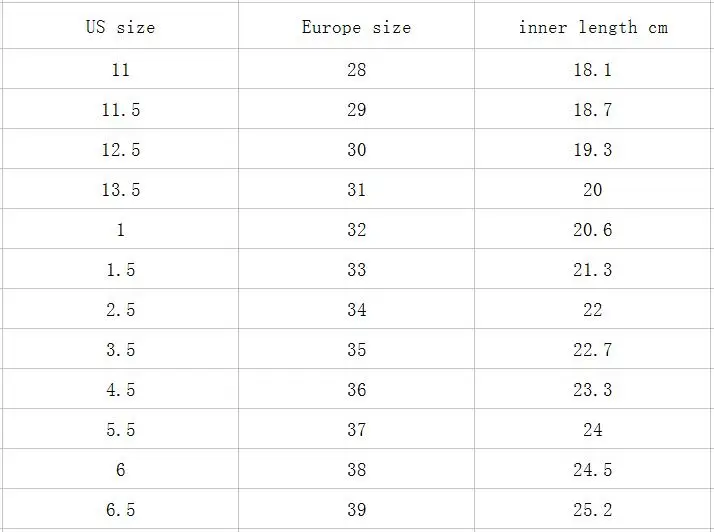Select the Europe size cell 33
The width and height of the screenshot is (714, 532).
point(356,269)
